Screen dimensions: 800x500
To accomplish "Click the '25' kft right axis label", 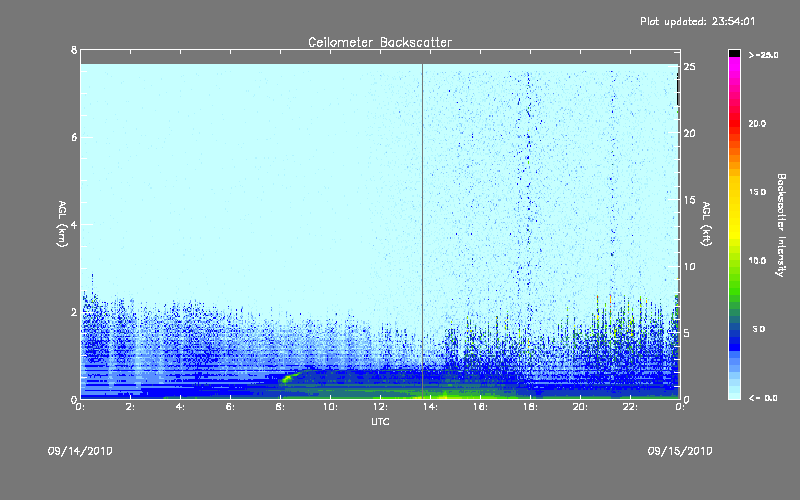I will (690, 67).
